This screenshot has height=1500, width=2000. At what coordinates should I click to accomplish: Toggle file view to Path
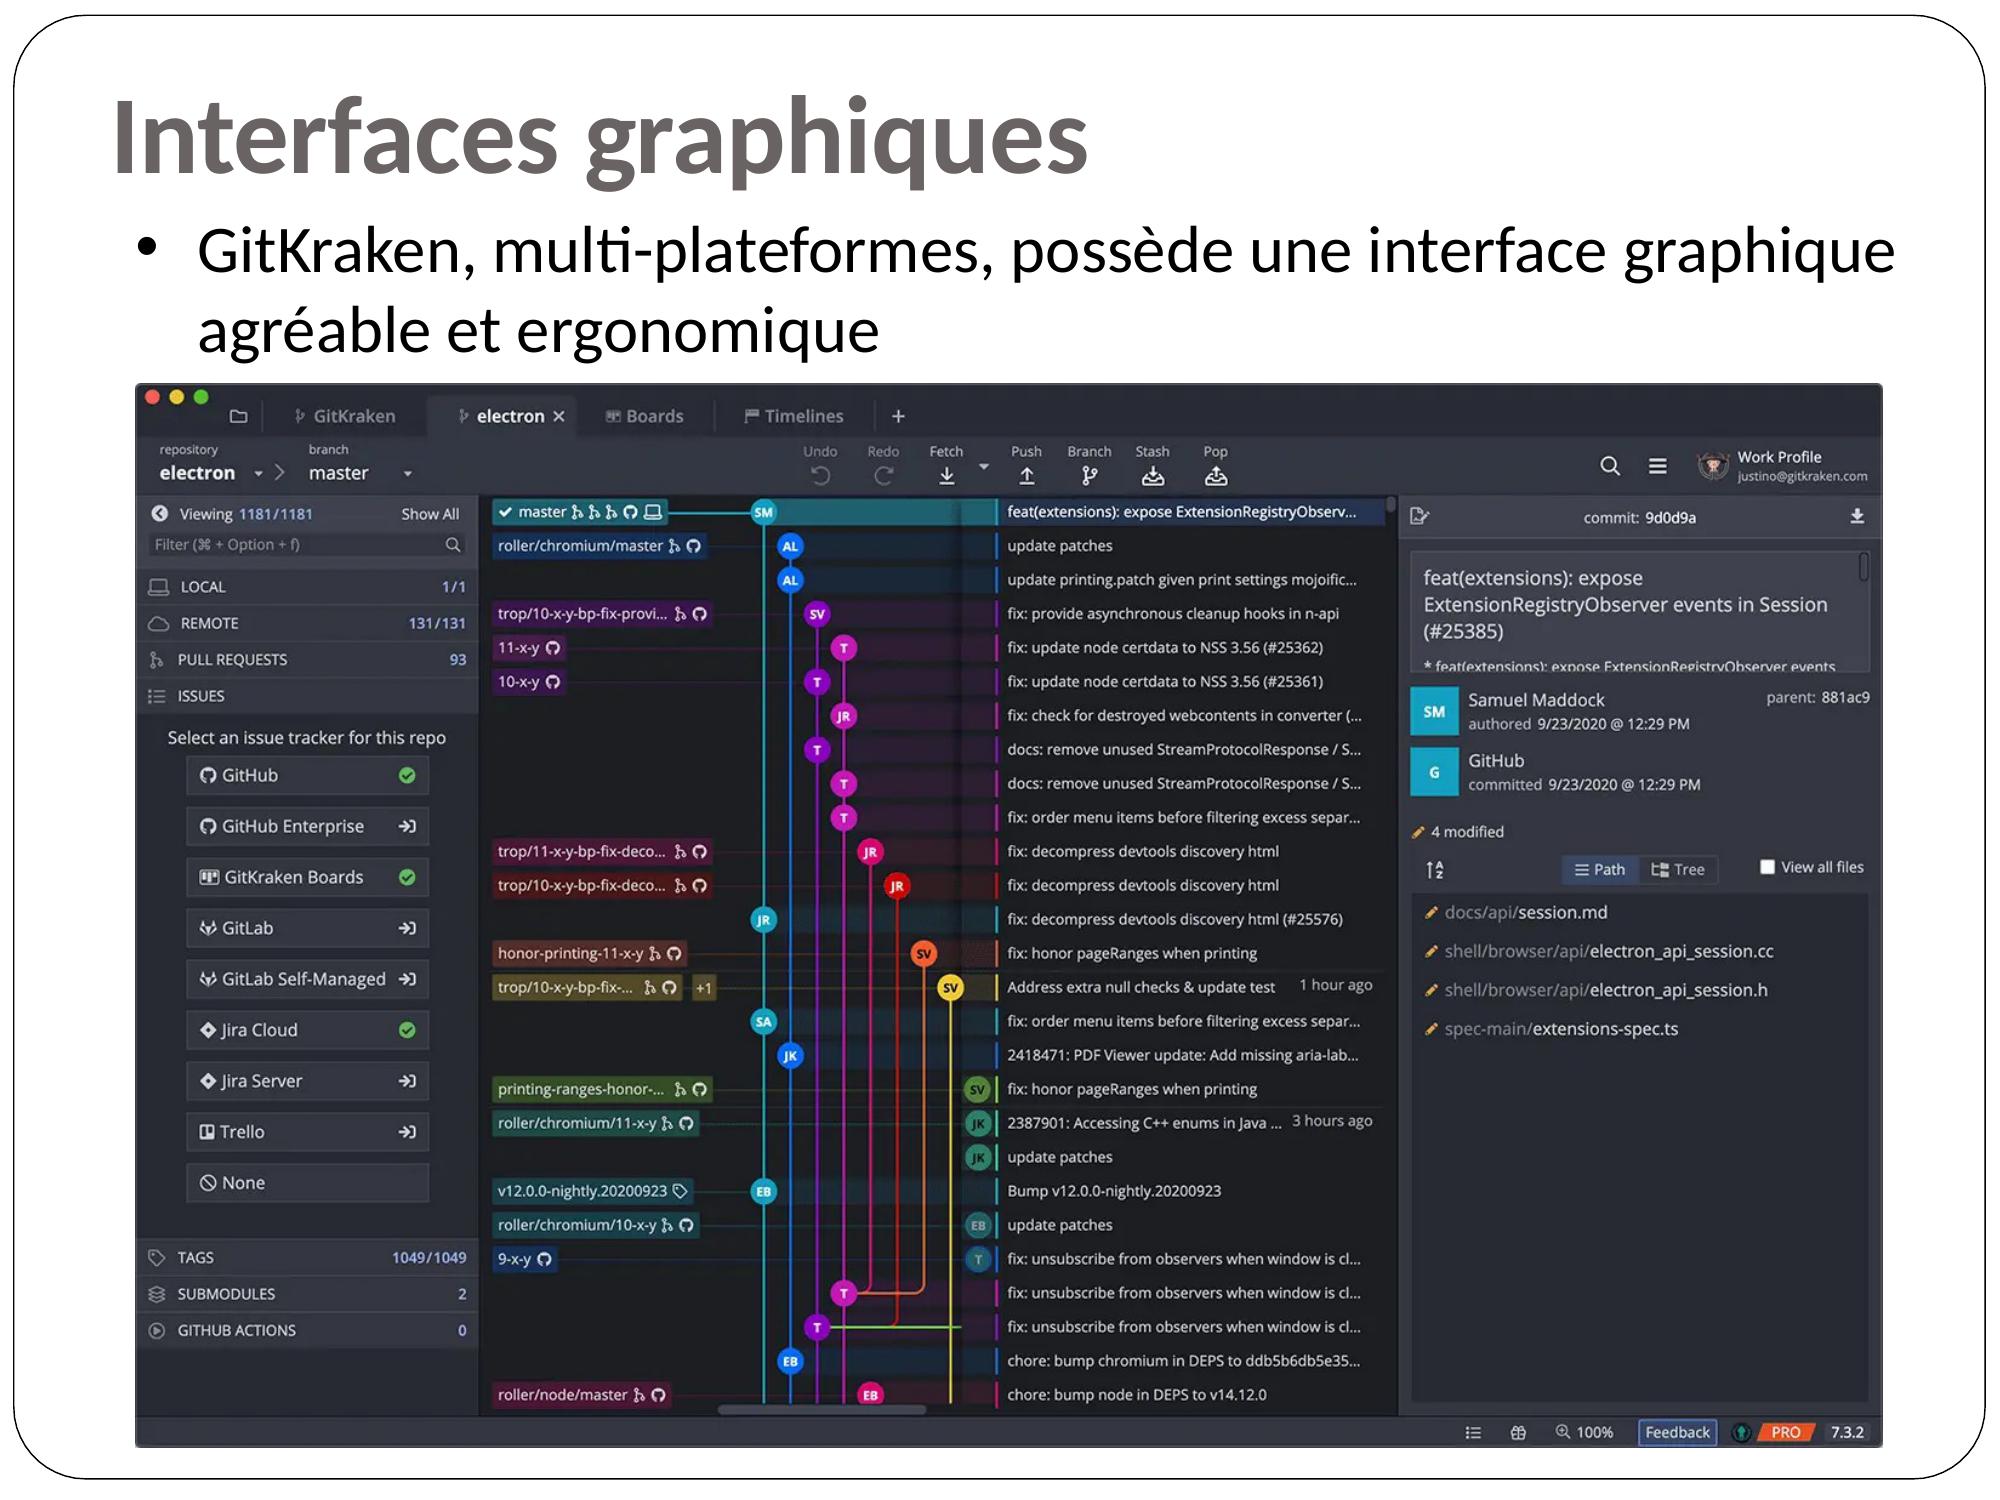1600,870
